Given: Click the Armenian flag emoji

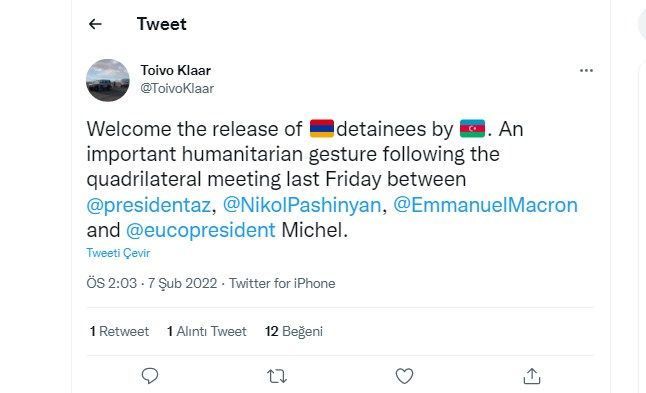Looking at the screenshot, I should point(322,129).
